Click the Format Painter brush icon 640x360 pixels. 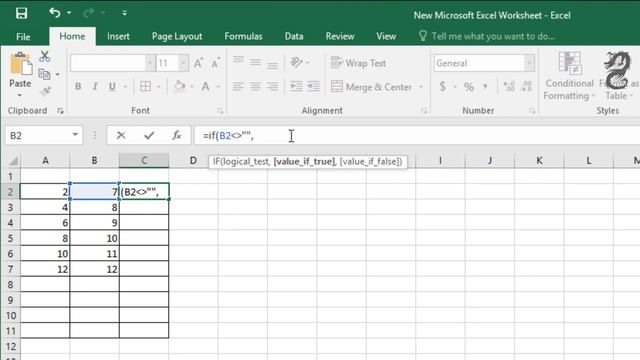tap(45, 91)
